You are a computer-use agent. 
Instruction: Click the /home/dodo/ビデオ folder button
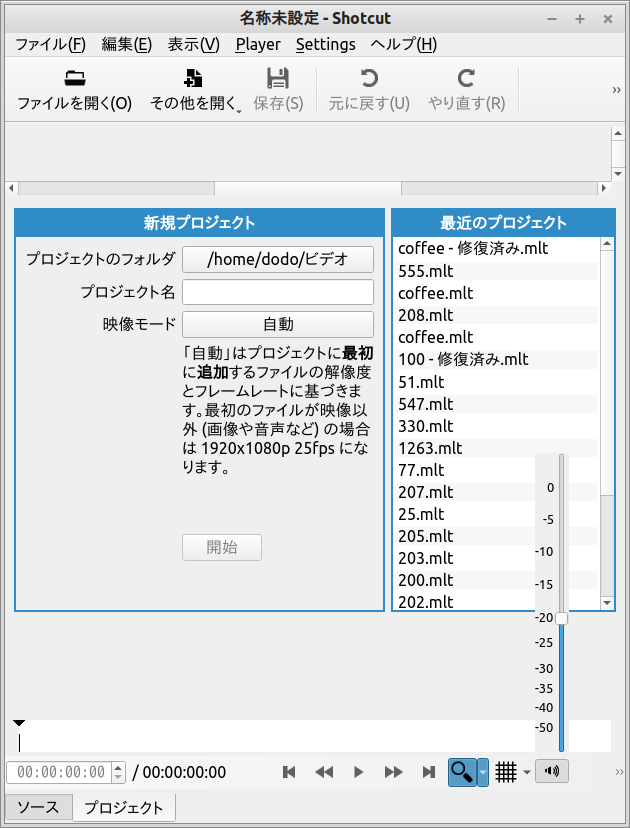pos(277,259)
